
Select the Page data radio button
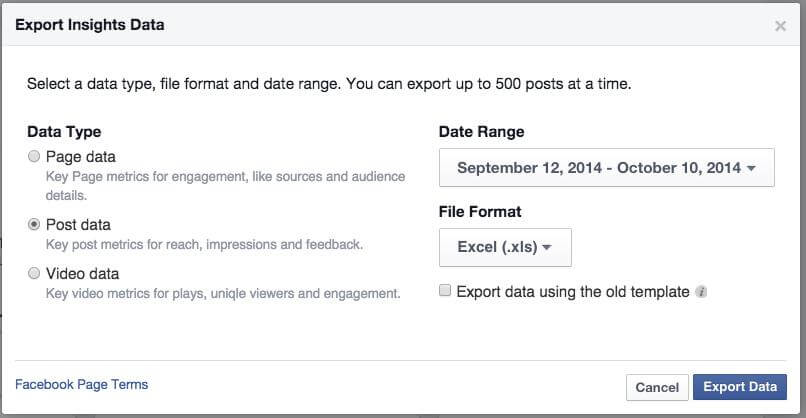35,157
